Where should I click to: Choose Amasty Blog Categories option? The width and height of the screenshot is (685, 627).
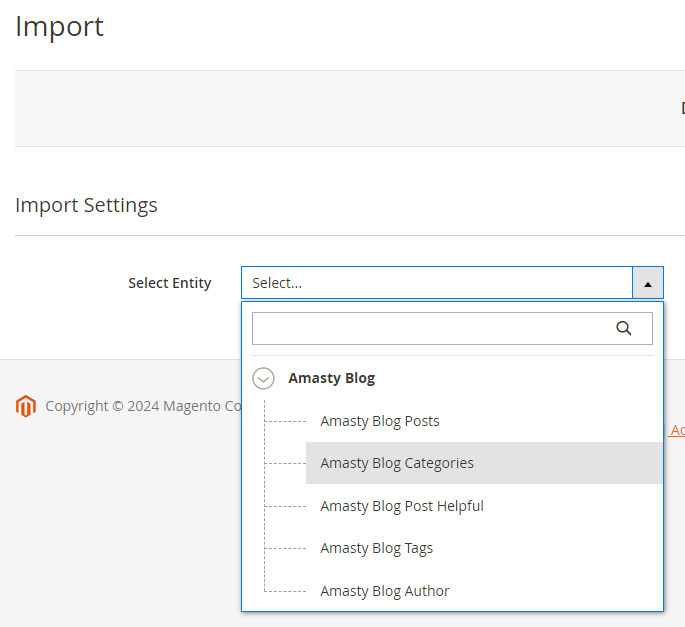click(484, 463)
